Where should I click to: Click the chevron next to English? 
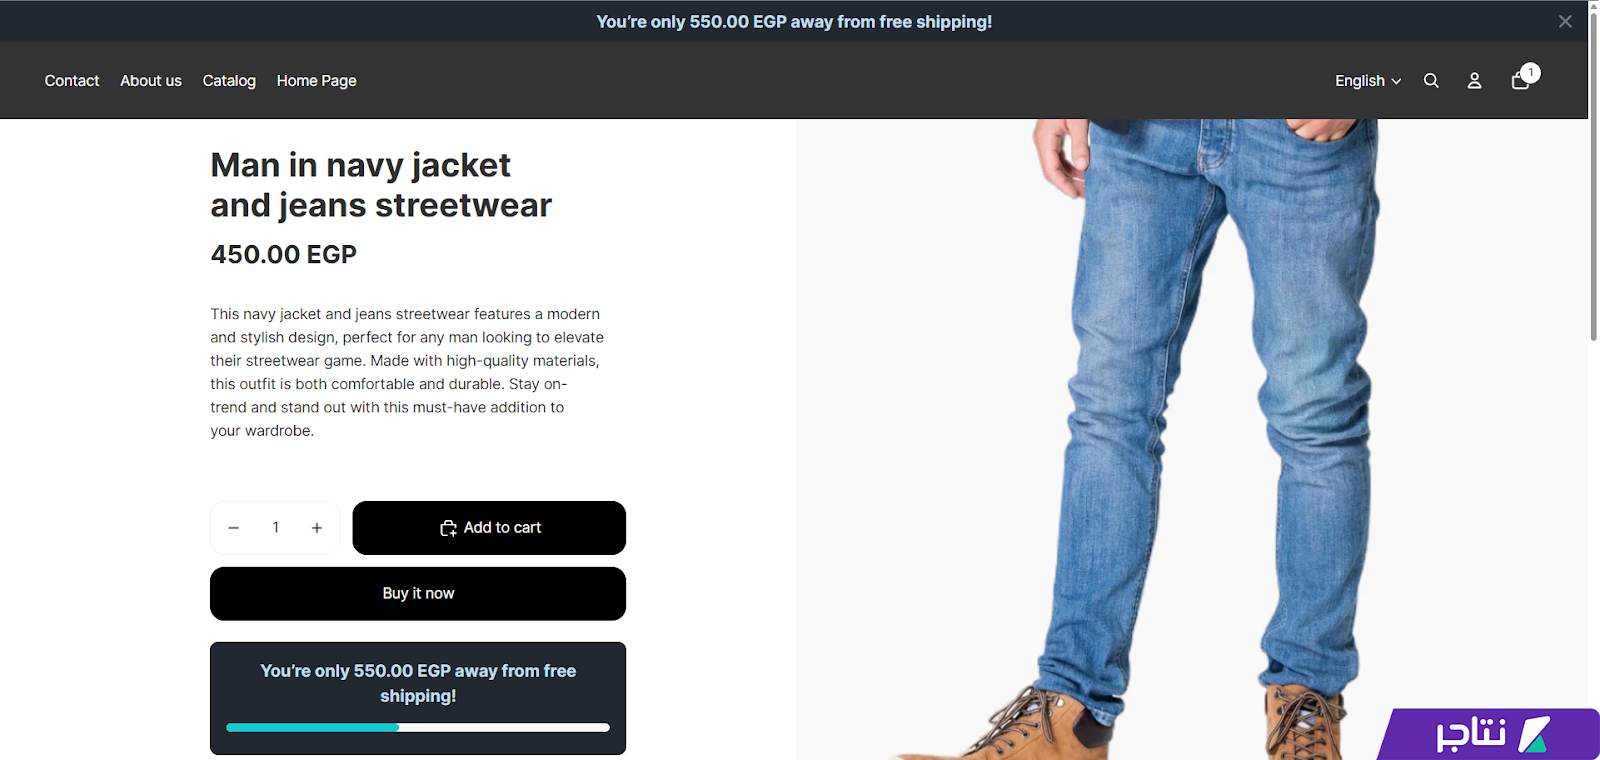point(1396,82)
